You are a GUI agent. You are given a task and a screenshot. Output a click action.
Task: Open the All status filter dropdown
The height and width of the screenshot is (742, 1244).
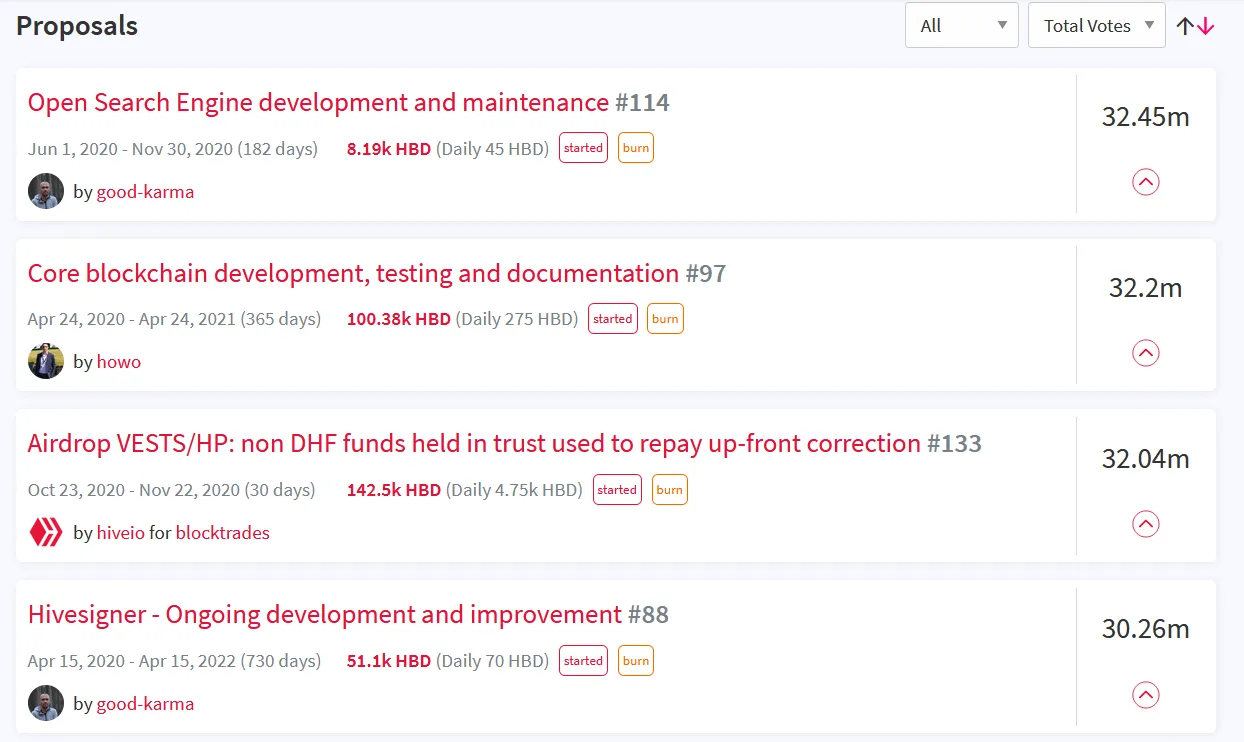tap(961, 26)
